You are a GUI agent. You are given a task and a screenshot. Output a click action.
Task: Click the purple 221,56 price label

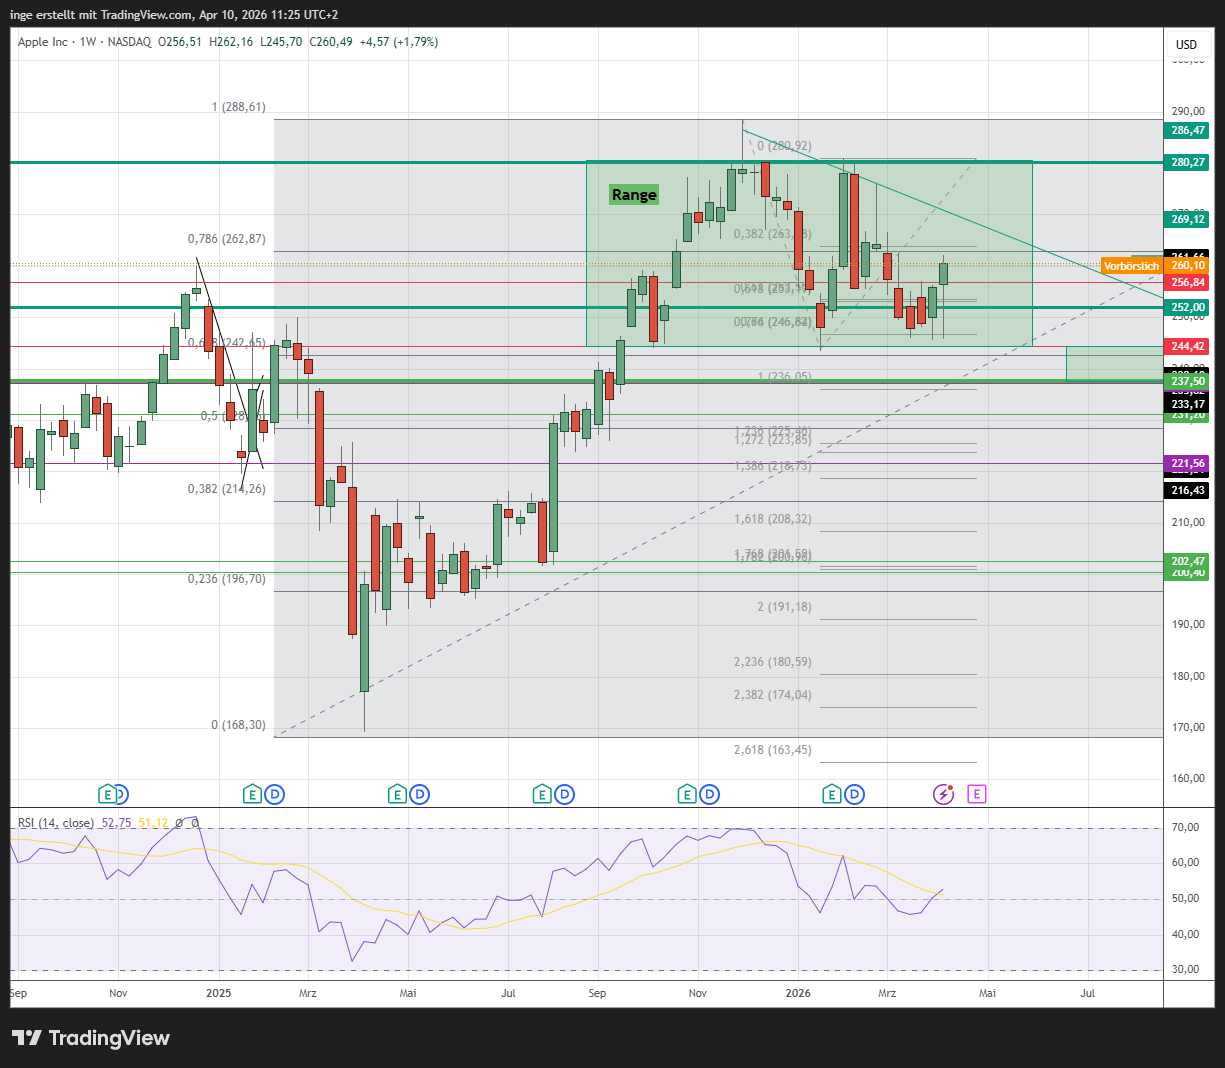pos(1188,464)
